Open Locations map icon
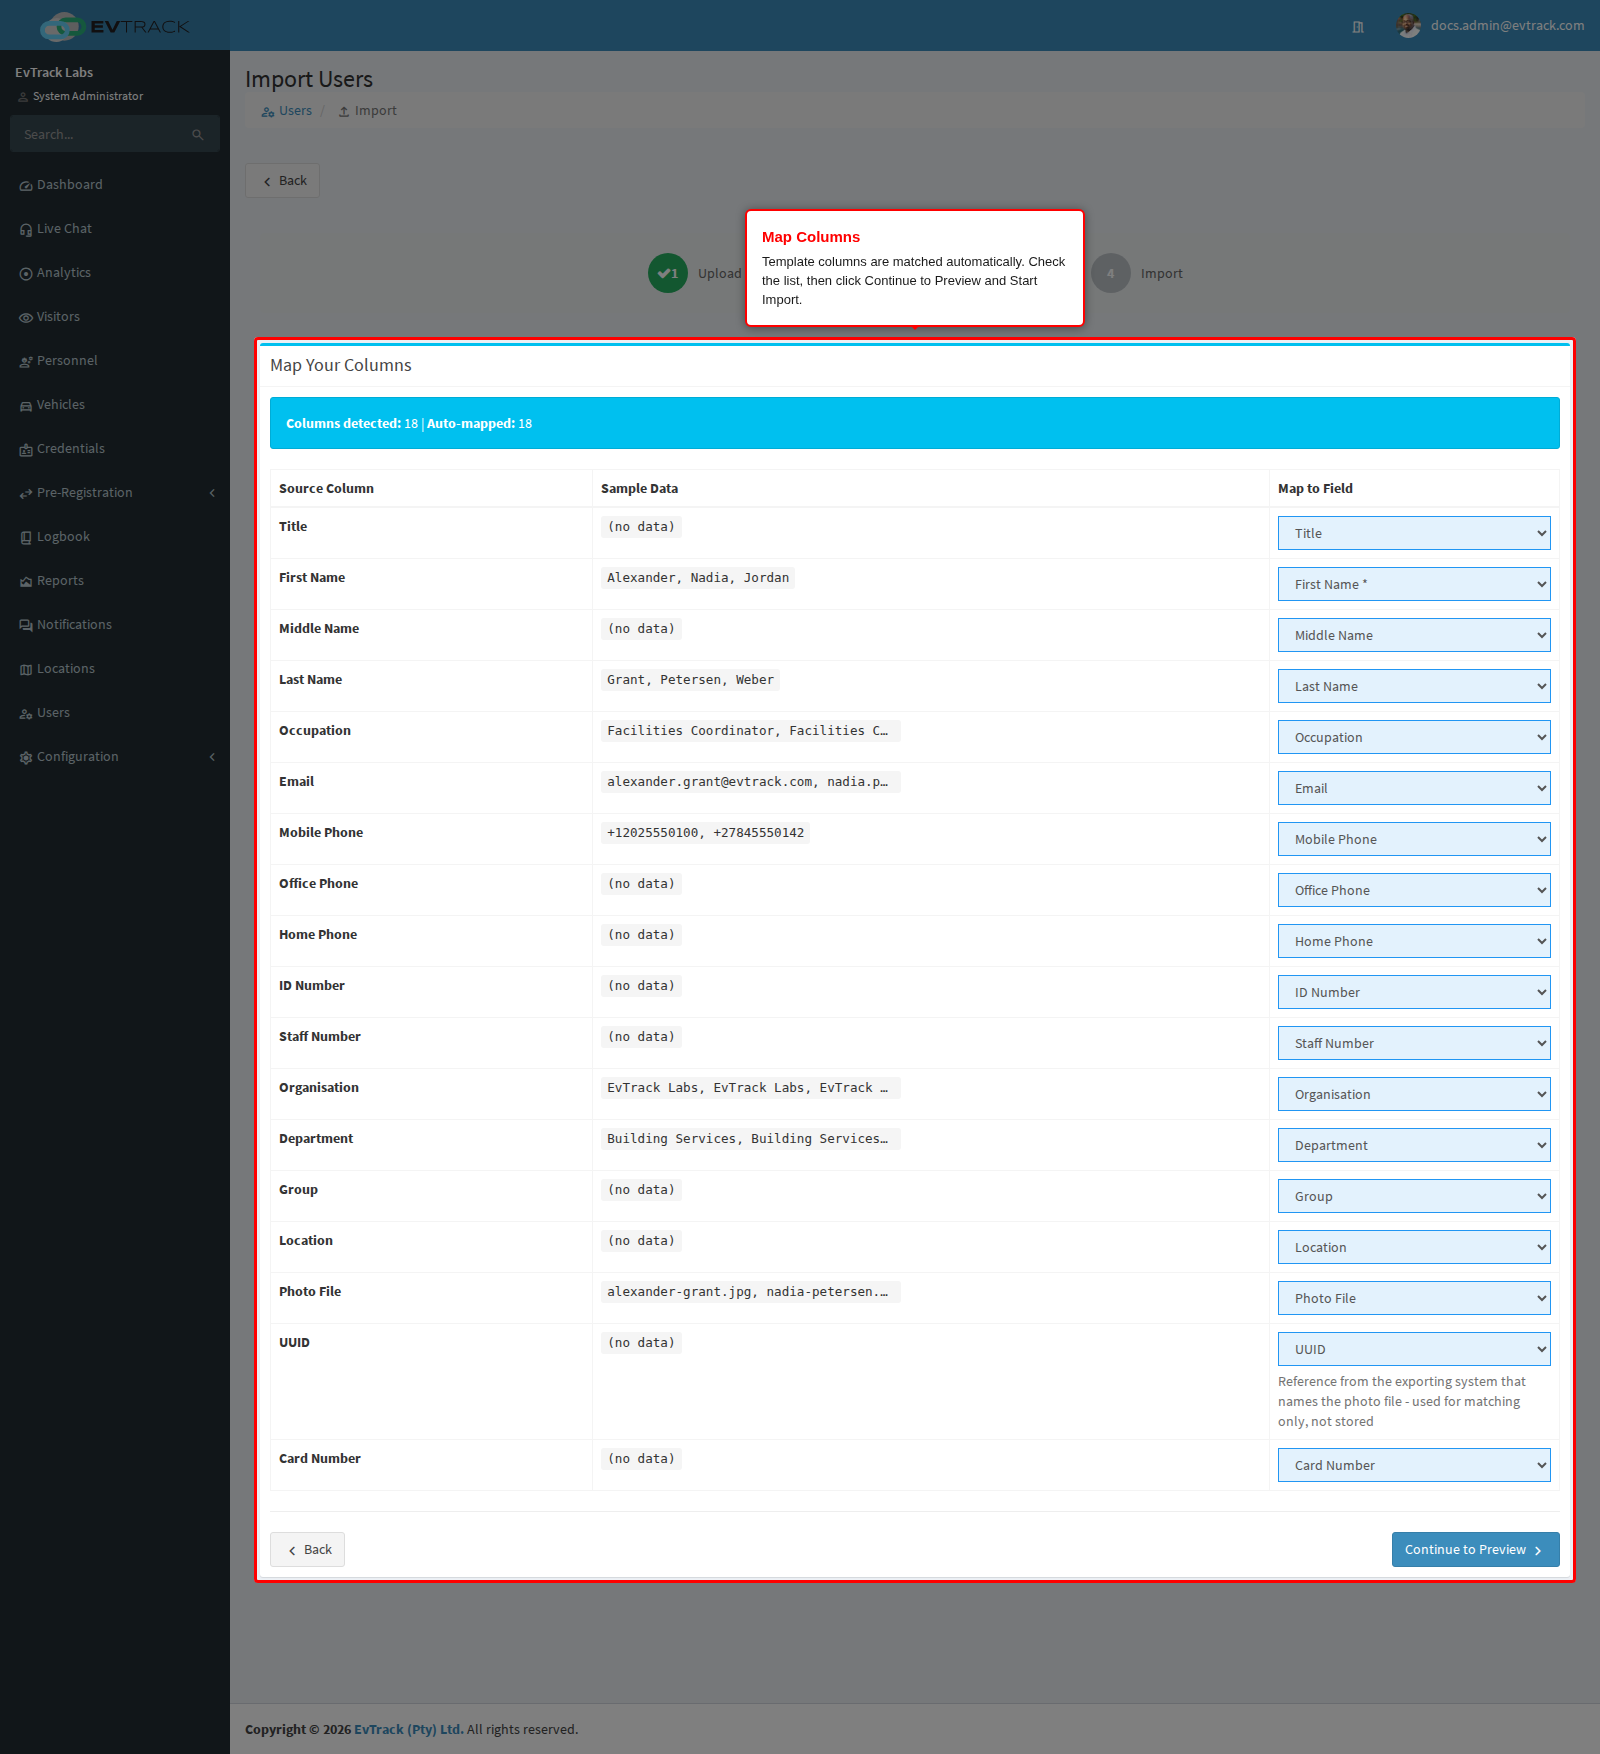1600x1754 pixels. pos(26,670)
